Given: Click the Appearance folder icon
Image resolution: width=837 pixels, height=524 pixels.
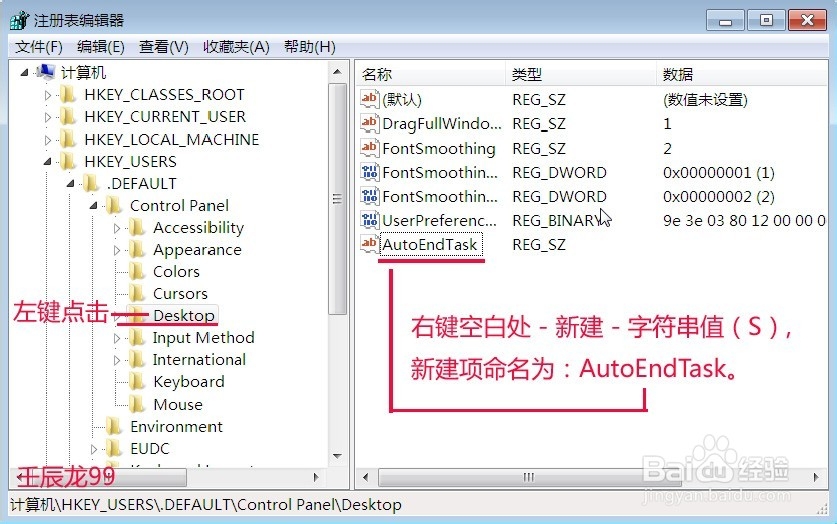Looking at the screenshot, I should tap(137, 249).
